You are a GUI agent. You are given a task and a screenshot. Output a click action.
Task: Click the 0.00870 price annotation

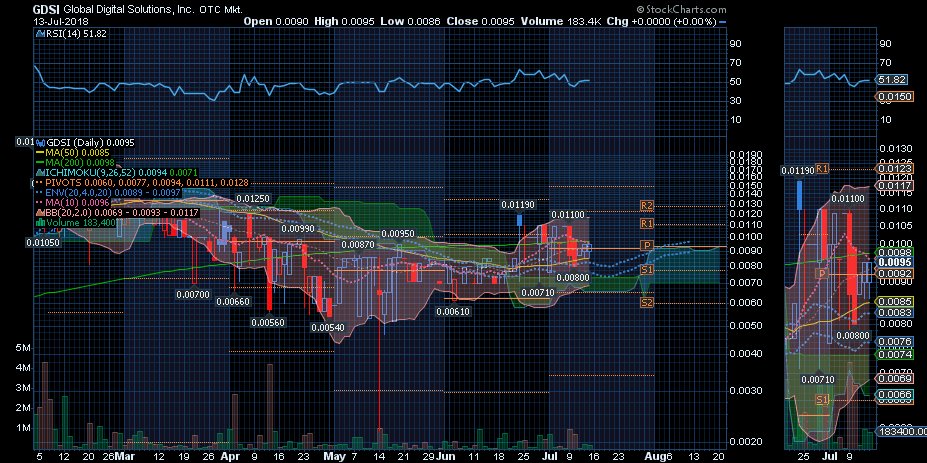(358, 244)
